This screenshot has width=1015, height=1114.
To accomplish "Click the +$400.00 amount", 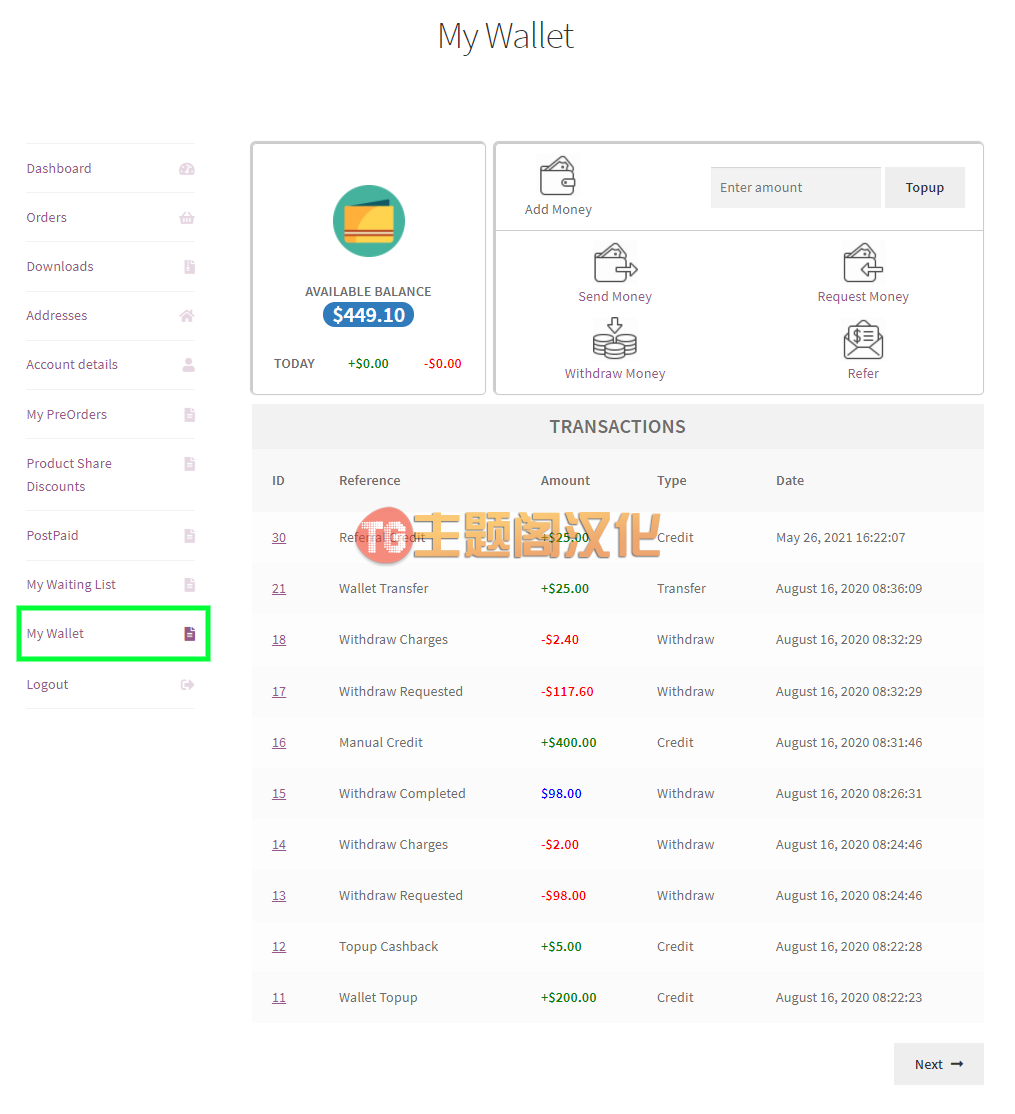I will click(569, 742).
